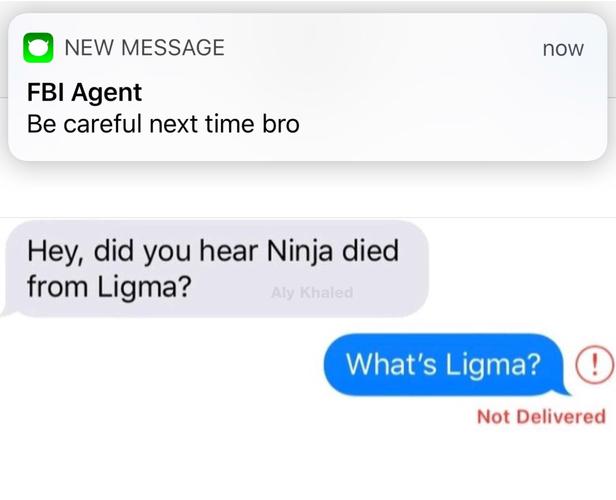Tap the 'Not Delivered' status text
This screenshot has height=500, width=616.
click(541, 416)
